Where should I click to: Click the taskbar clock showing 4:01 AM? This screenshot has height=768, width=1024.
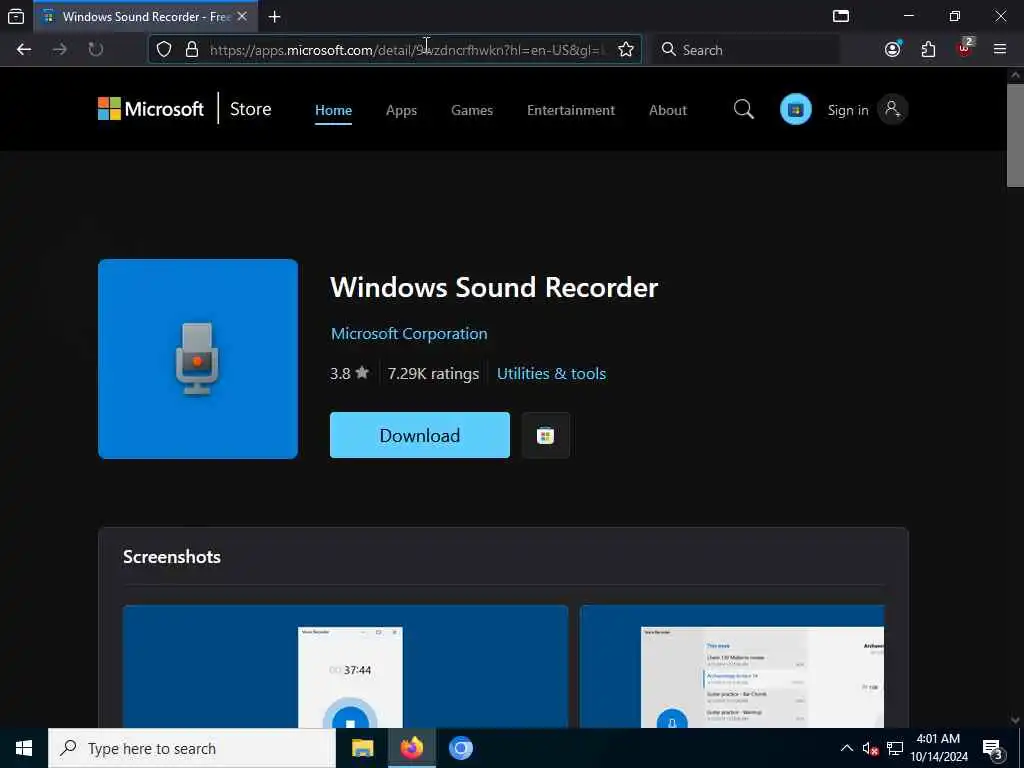coord(938,748)
